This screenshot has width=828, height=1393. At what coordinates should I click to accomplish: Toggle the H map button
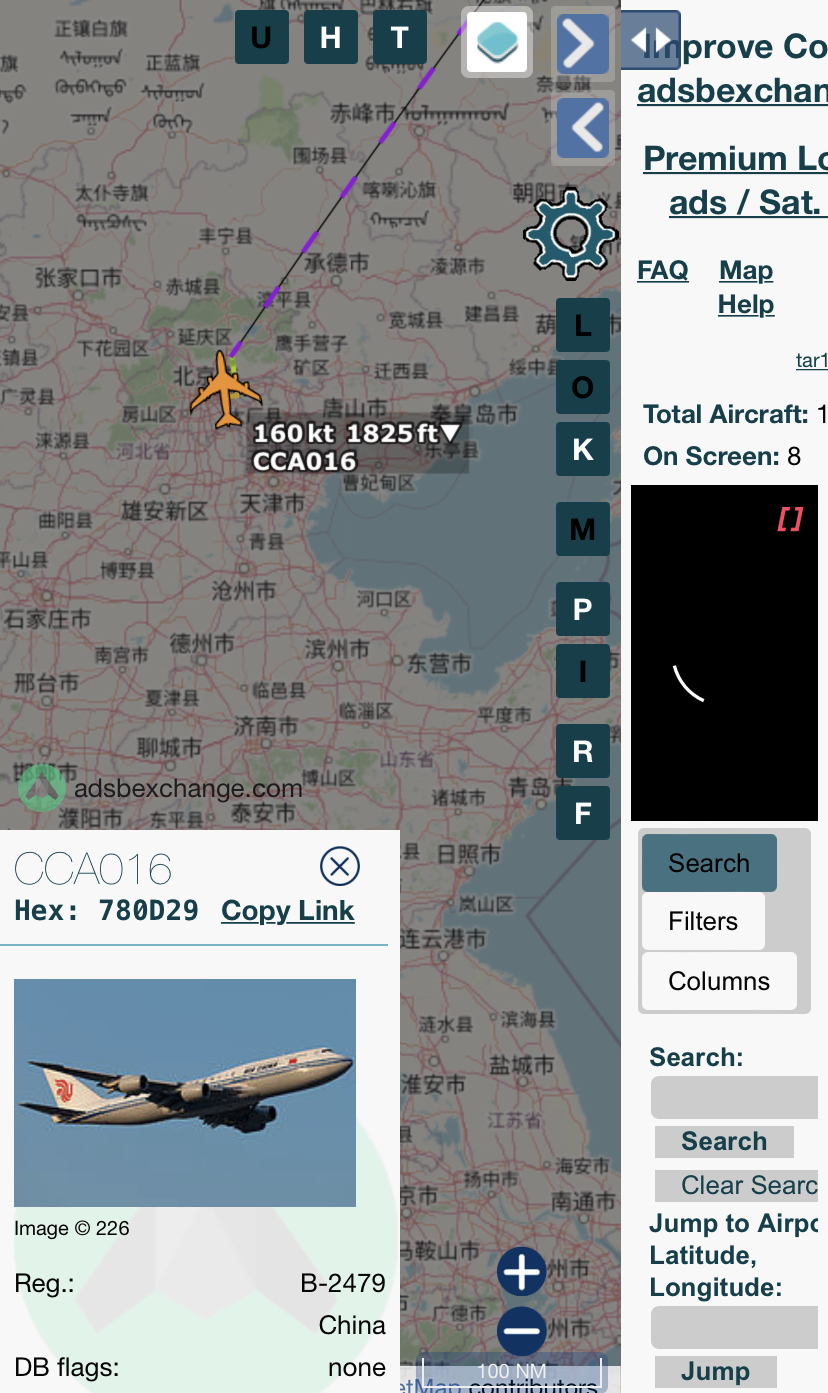coord(331,38)
